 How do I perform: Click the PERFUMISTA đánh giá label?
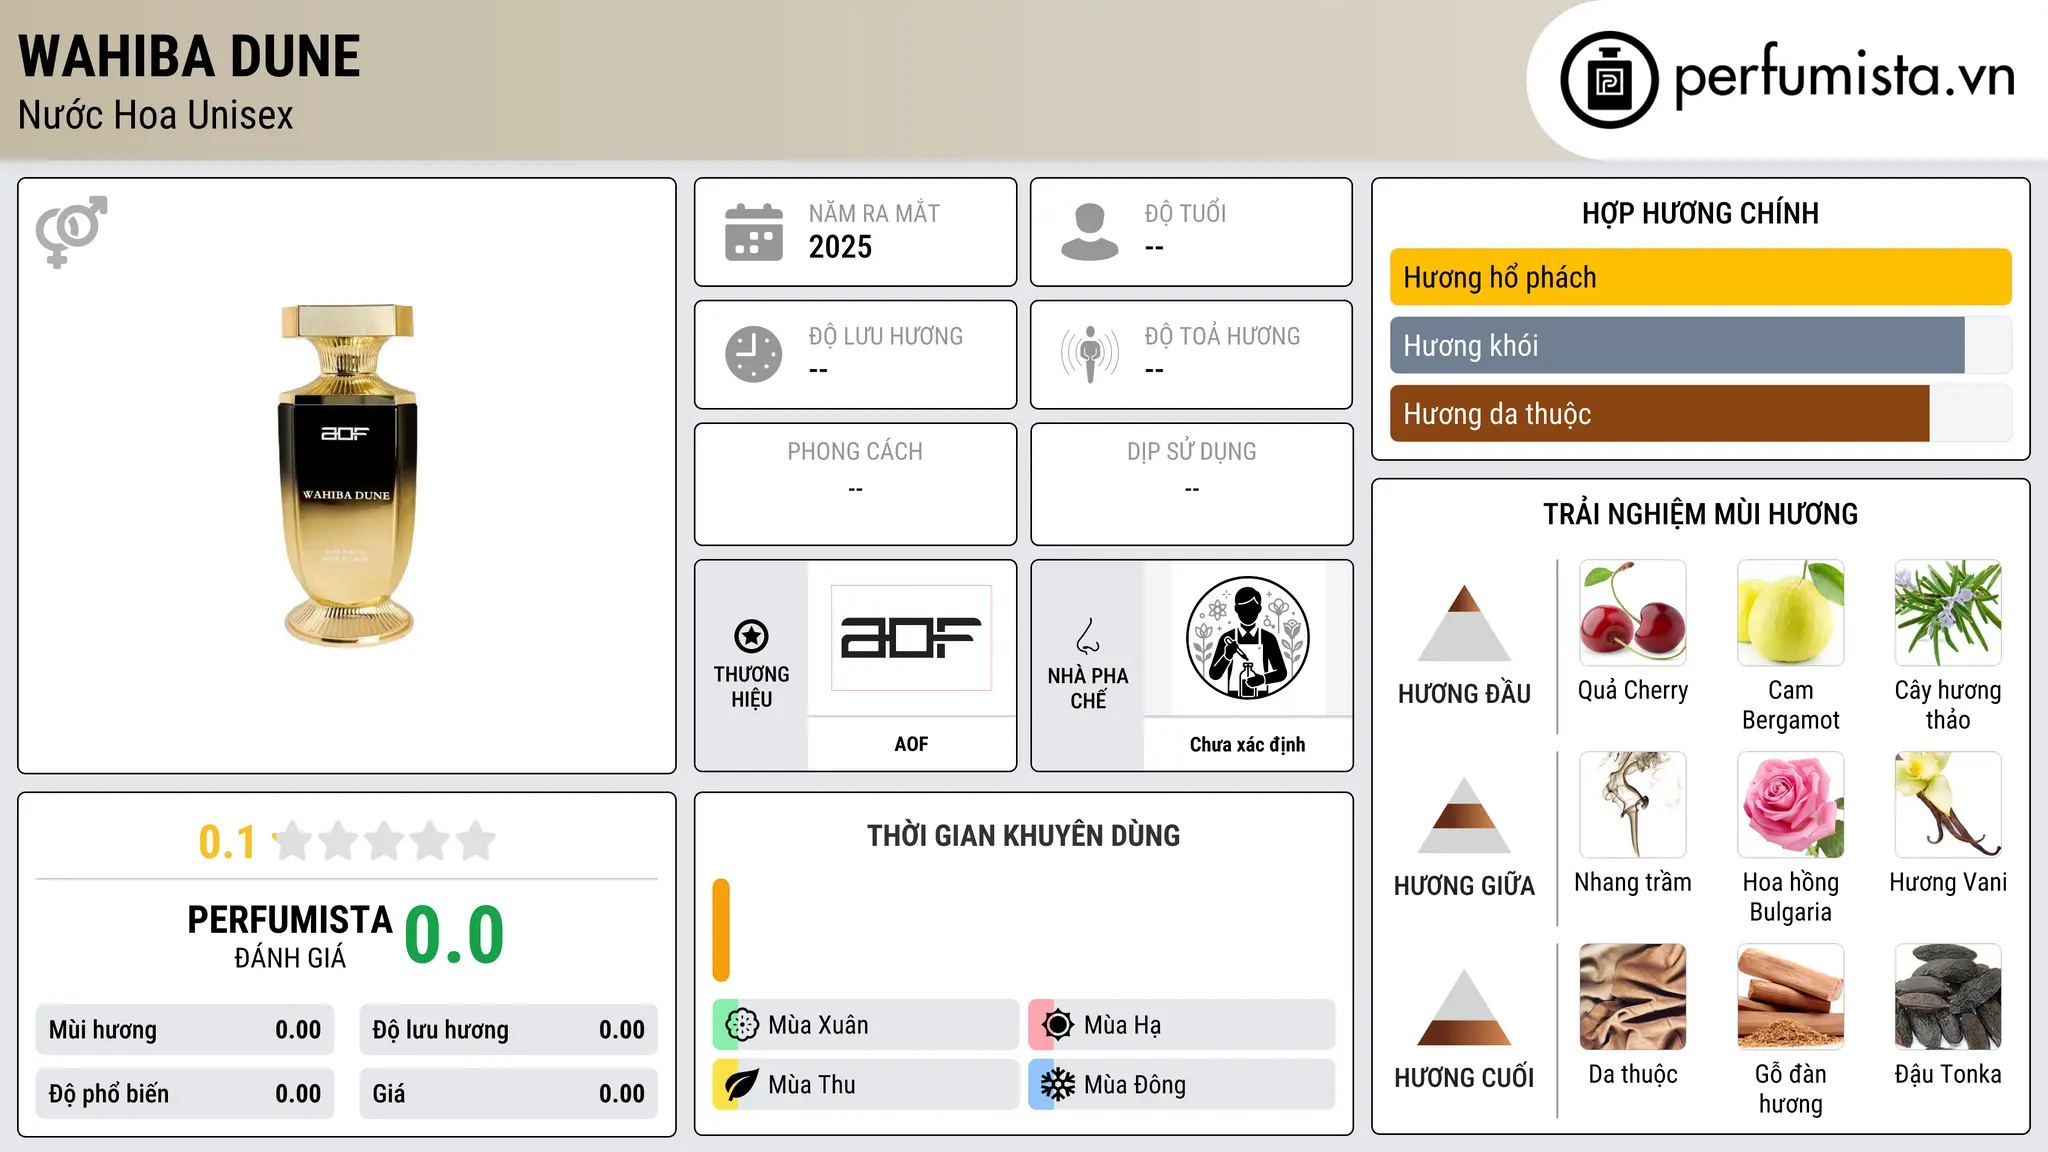point(290,937)
